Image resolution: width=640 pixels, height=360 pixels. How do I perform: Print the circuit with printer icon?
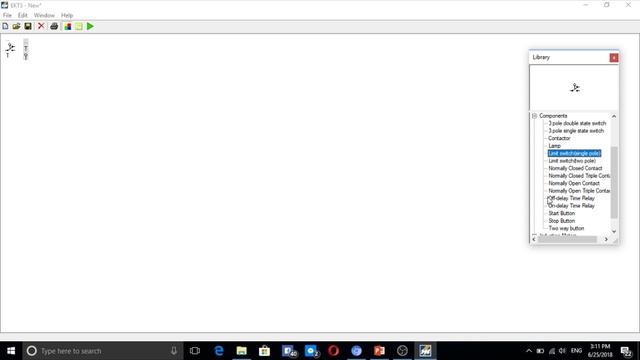54,27
